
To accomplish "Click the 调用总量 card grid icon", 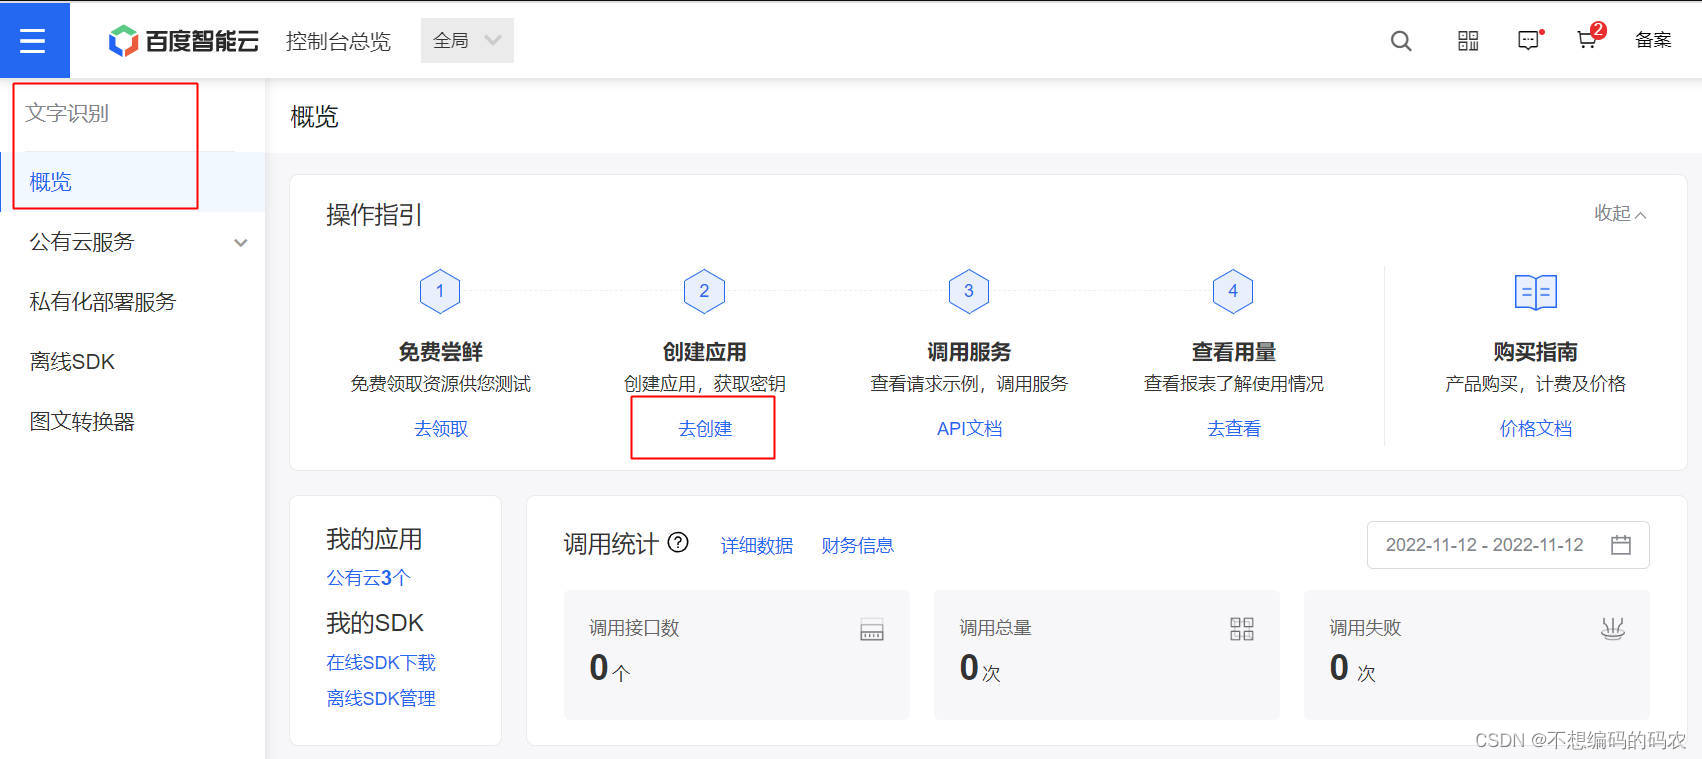I will point(1242,629).
